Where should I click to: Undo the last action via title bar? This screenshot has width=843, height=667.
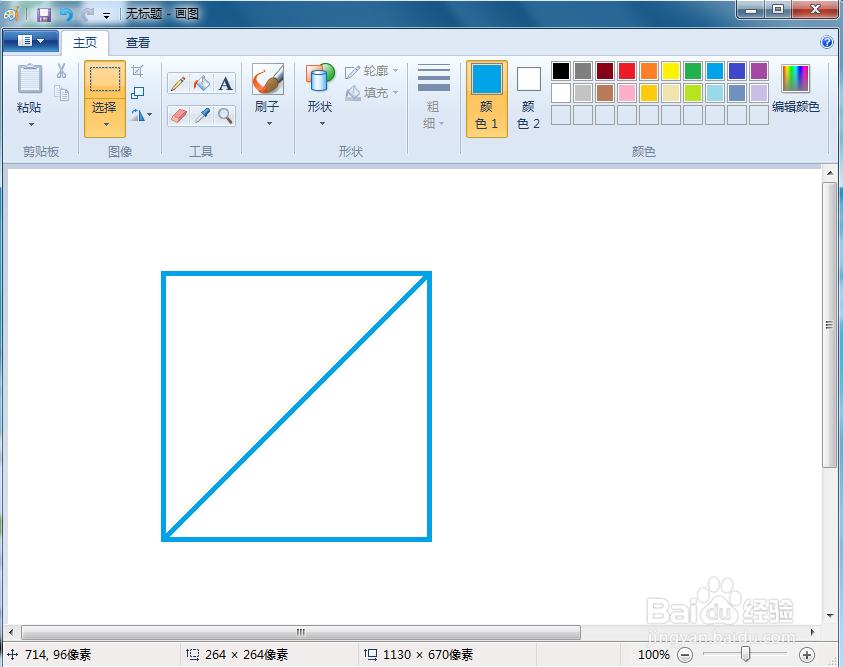click(66, 15)
